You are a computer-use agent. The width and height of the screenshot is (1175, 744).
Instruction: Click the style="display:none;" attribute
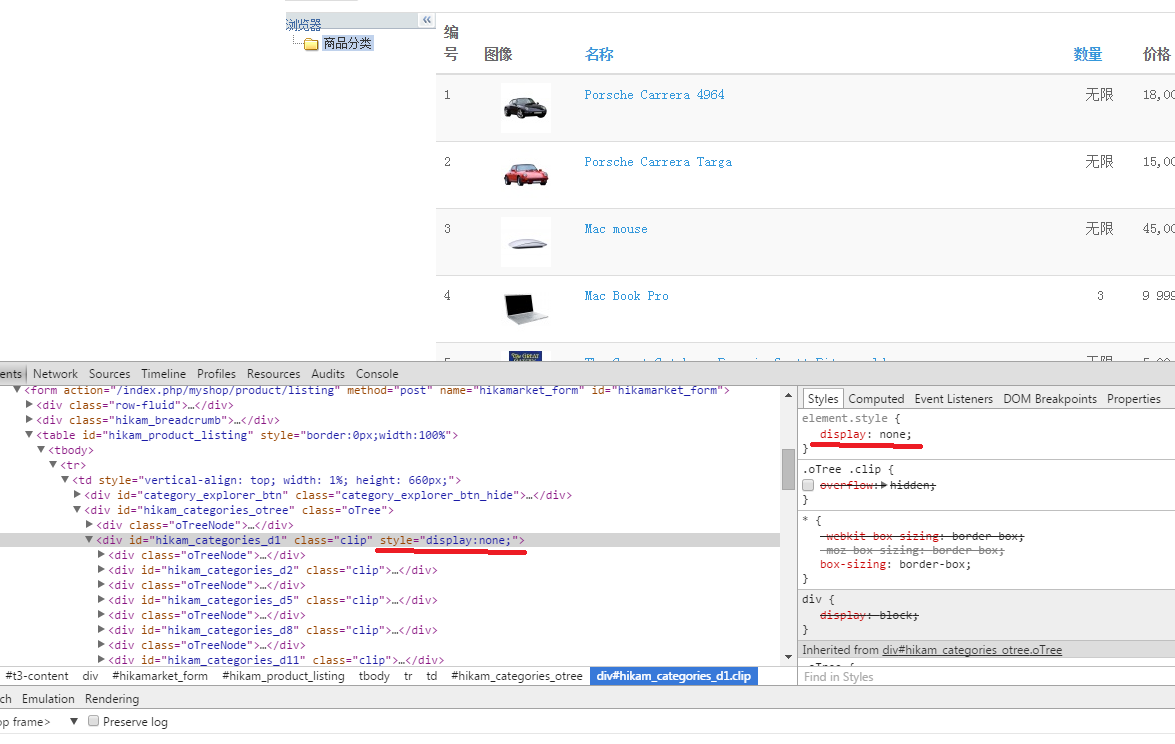click(x=452, y=540)
